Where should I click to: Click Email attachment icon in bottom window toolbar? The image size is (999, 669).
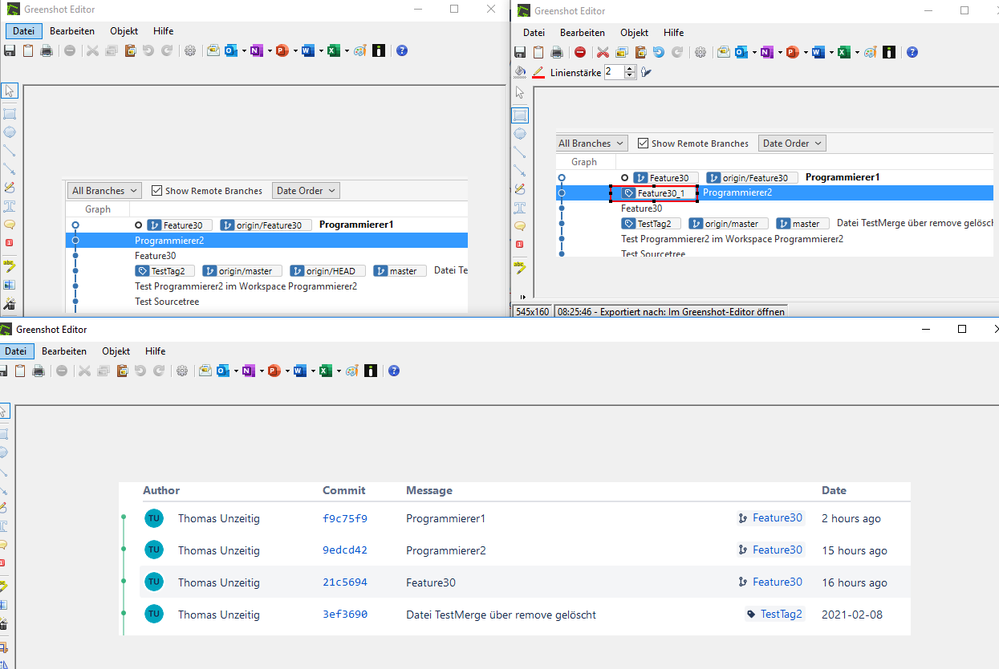coord(205,371)
